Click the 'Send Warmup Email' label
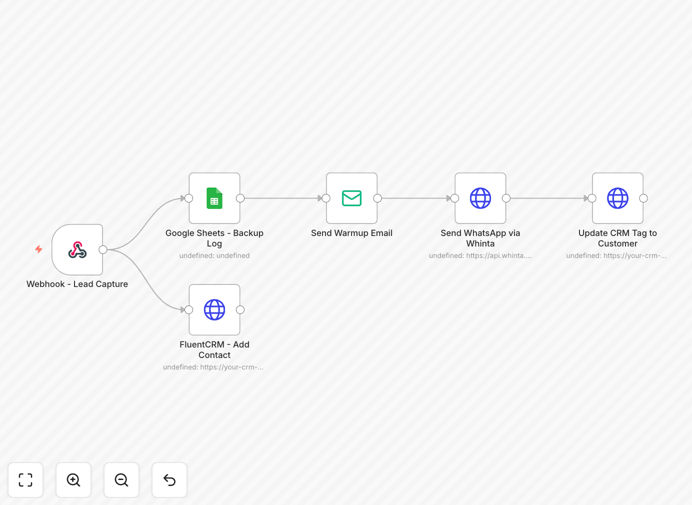 [x=352, y=233]
